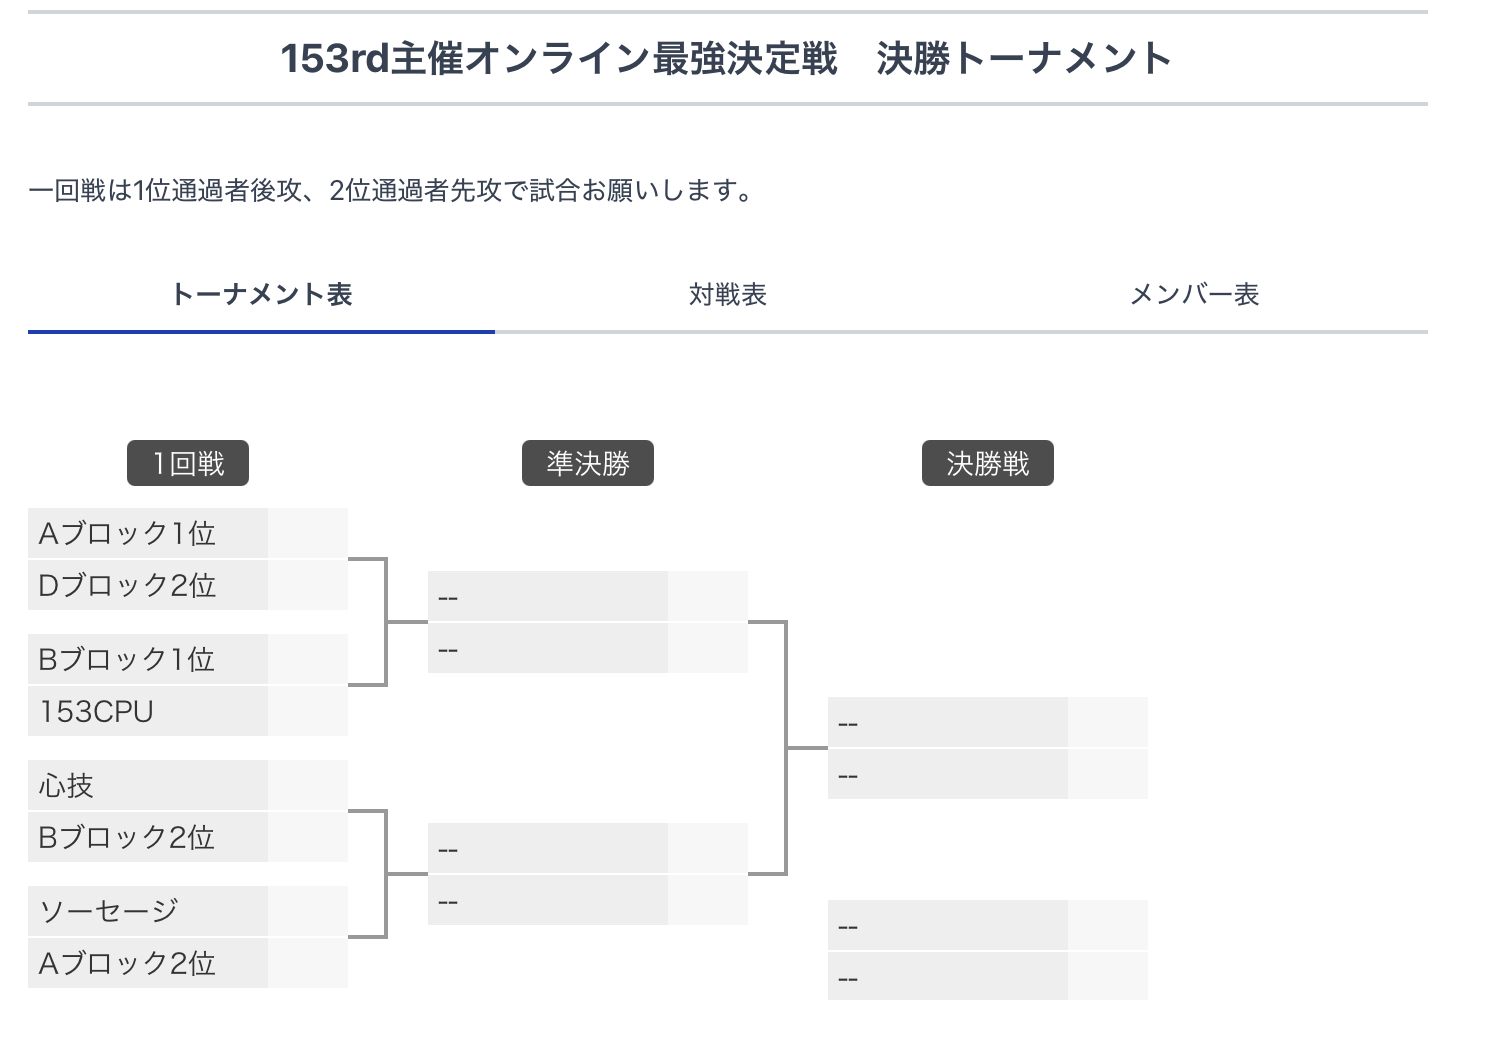
Task: Click the score box beside Aブロック1位
Action: [x=308, y=533]
